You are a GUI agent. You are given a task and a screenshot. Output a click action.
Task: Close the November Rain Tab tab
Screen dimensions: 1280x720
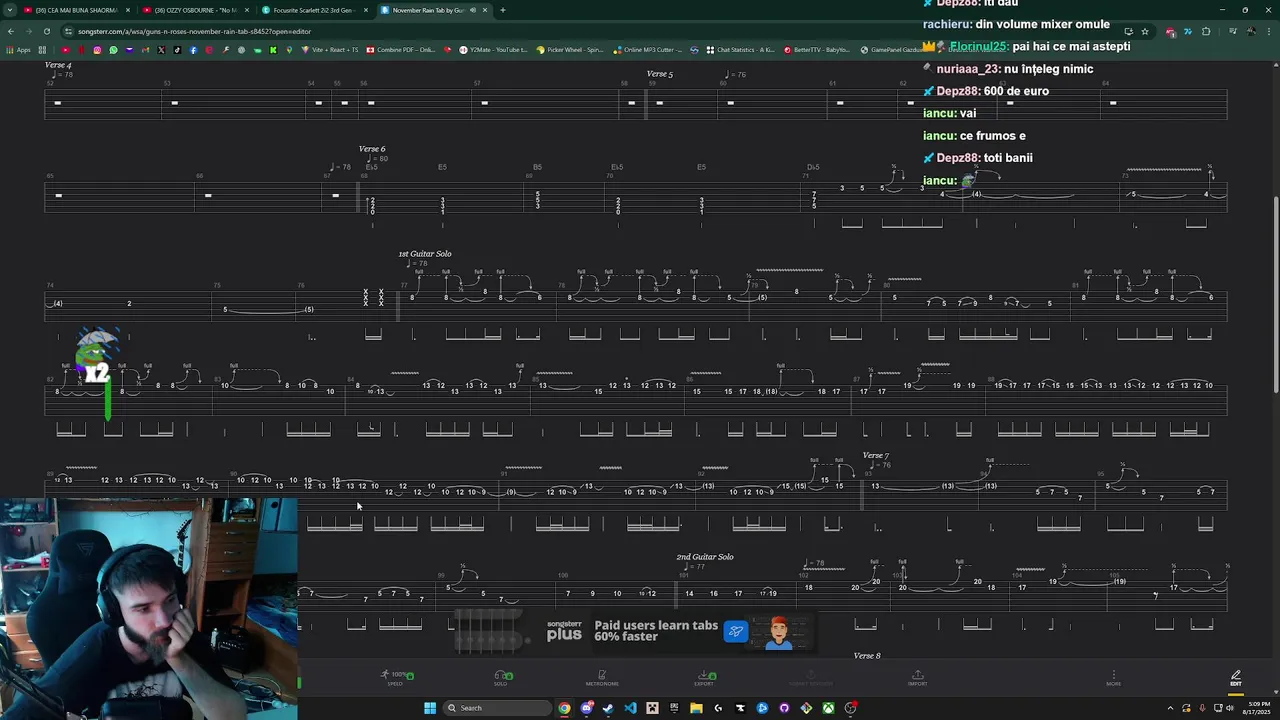click(485, 10)
